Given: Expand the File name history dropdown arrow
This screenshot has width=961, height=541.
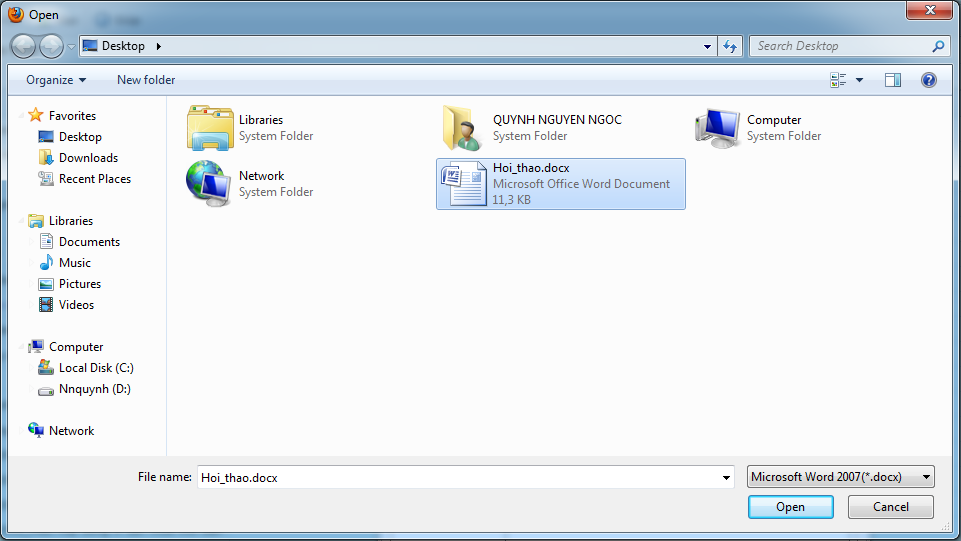Looking at the screenshot, I should tap(727, 478).
